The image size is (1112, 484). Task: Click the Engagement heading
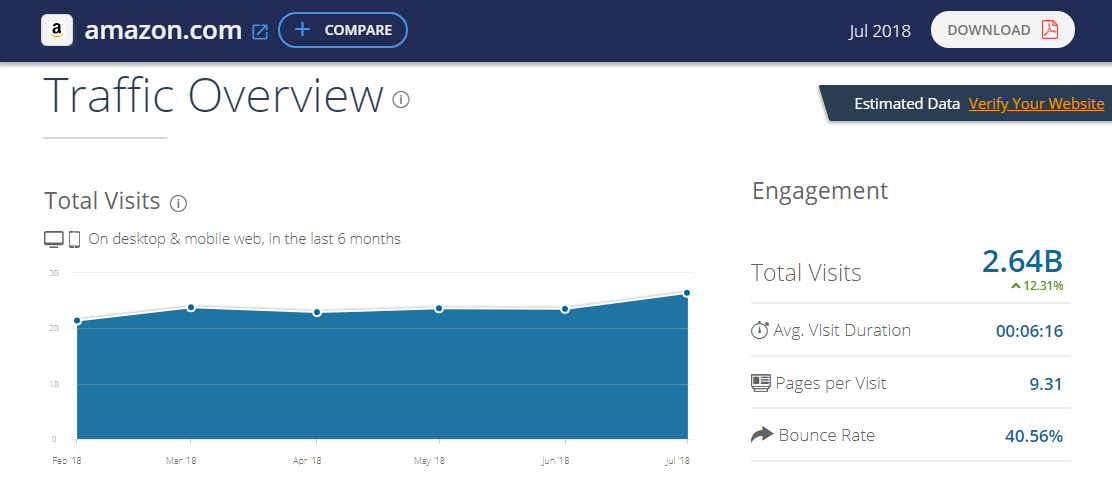click(x=819, y=190)
